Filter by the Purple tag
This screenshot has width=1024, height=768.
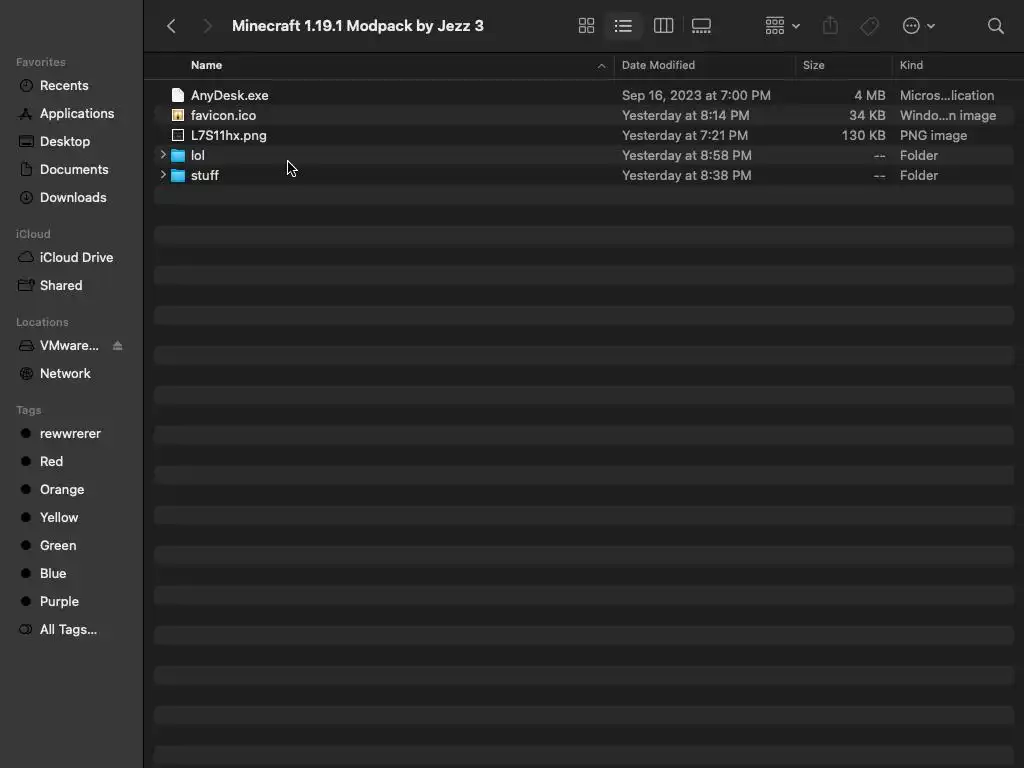59,602
